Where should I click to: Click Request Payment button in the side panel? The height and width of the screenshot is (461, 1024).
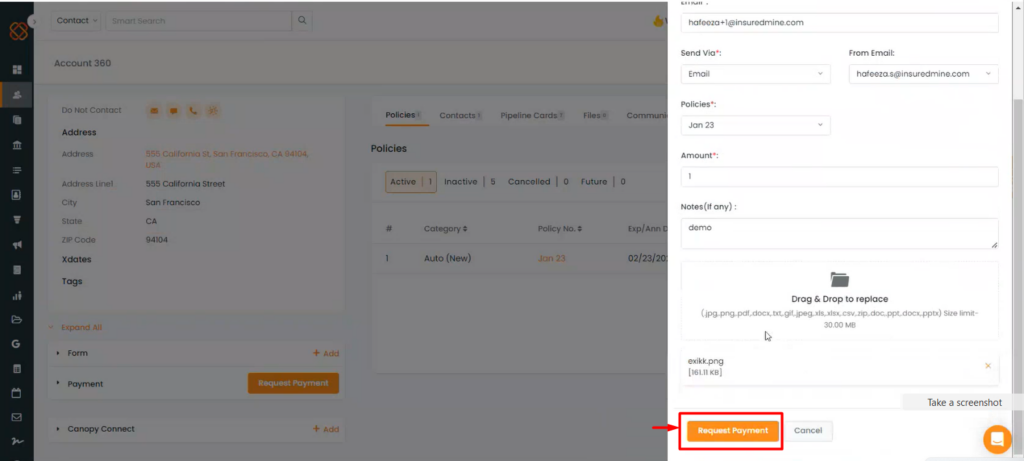tap(733, 431)
